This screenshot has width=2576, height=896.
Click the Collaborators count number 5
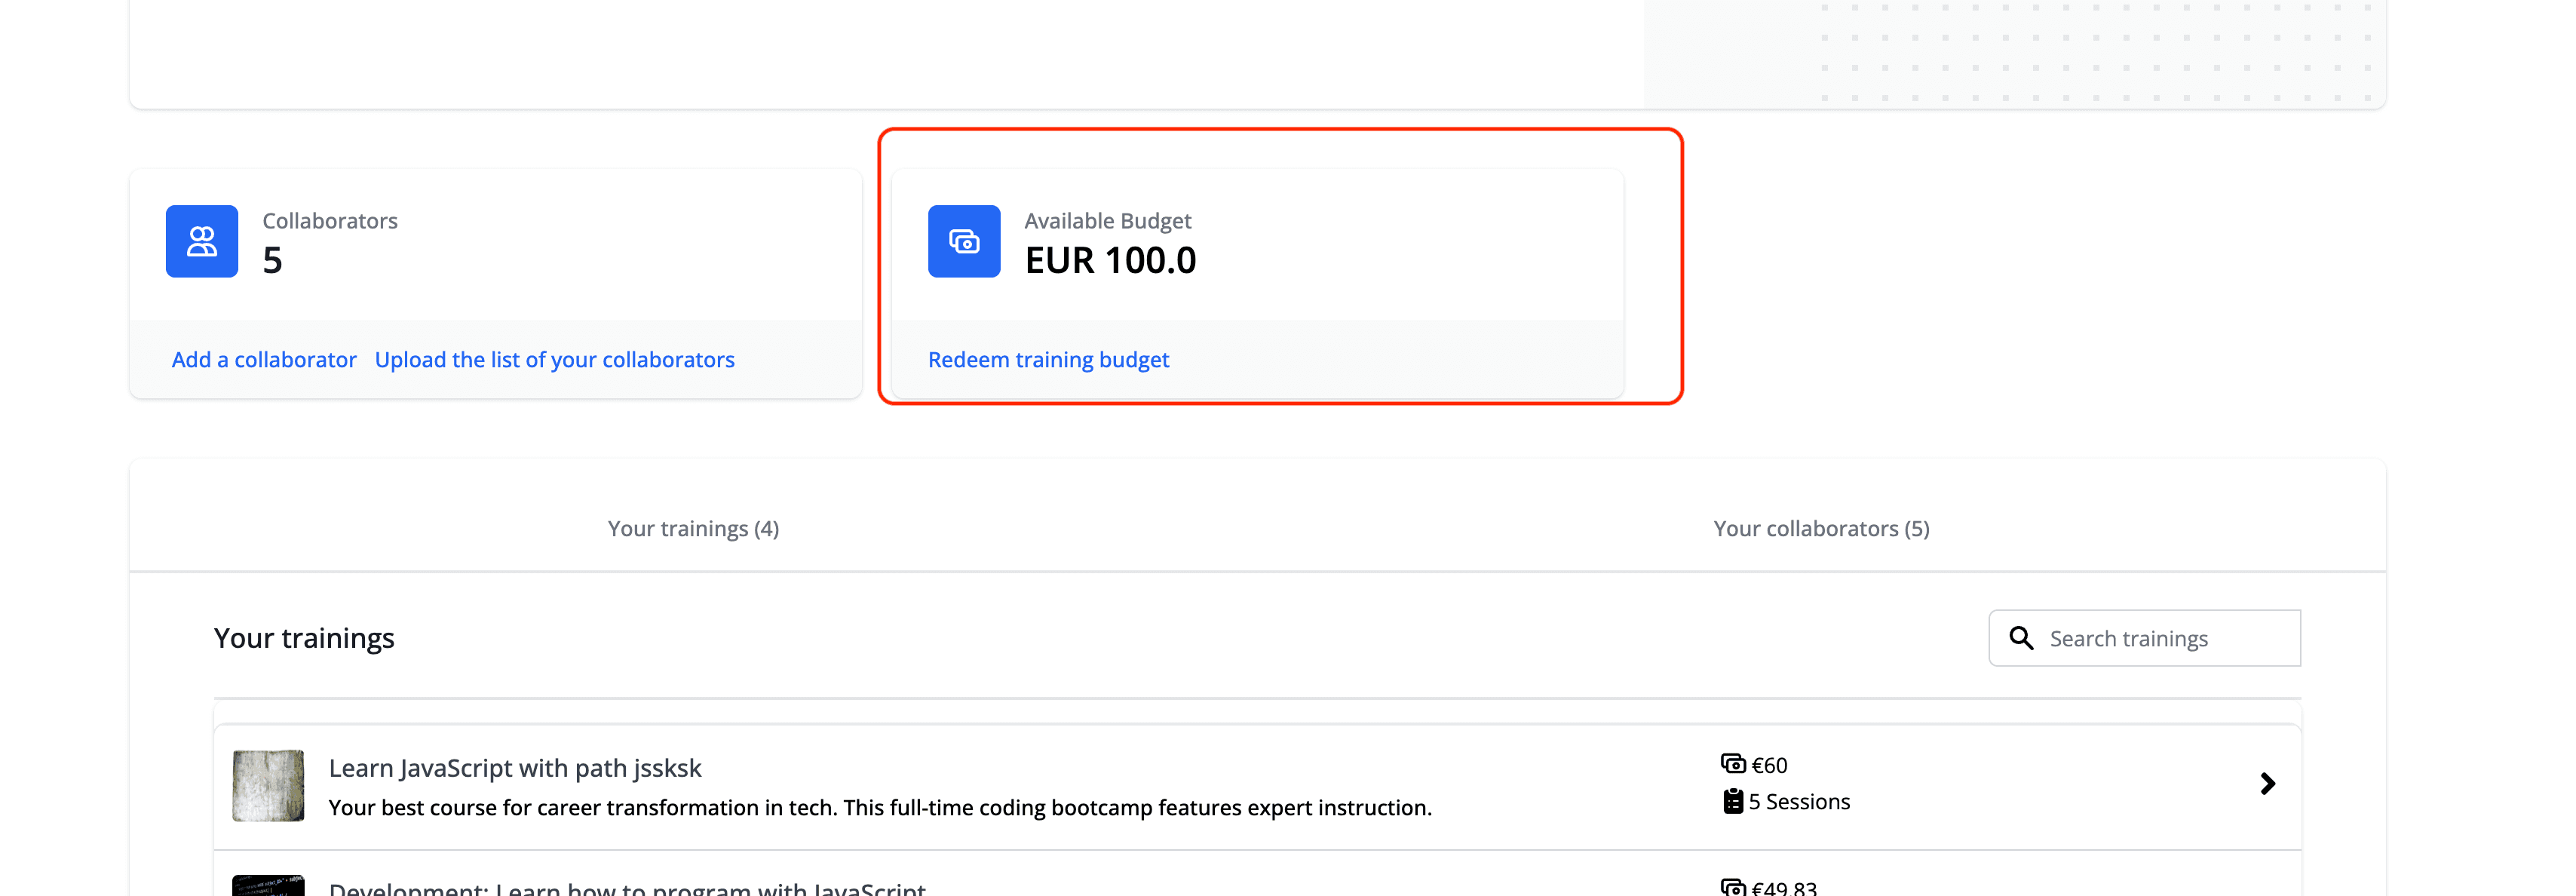pos(272,260)
